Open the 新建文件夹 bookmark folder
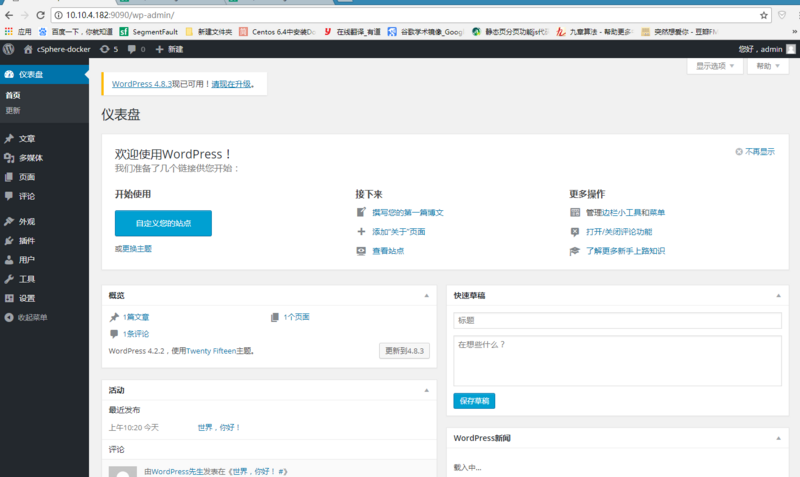The height and width of the screenshot is (477, 800). pos(209,32)
